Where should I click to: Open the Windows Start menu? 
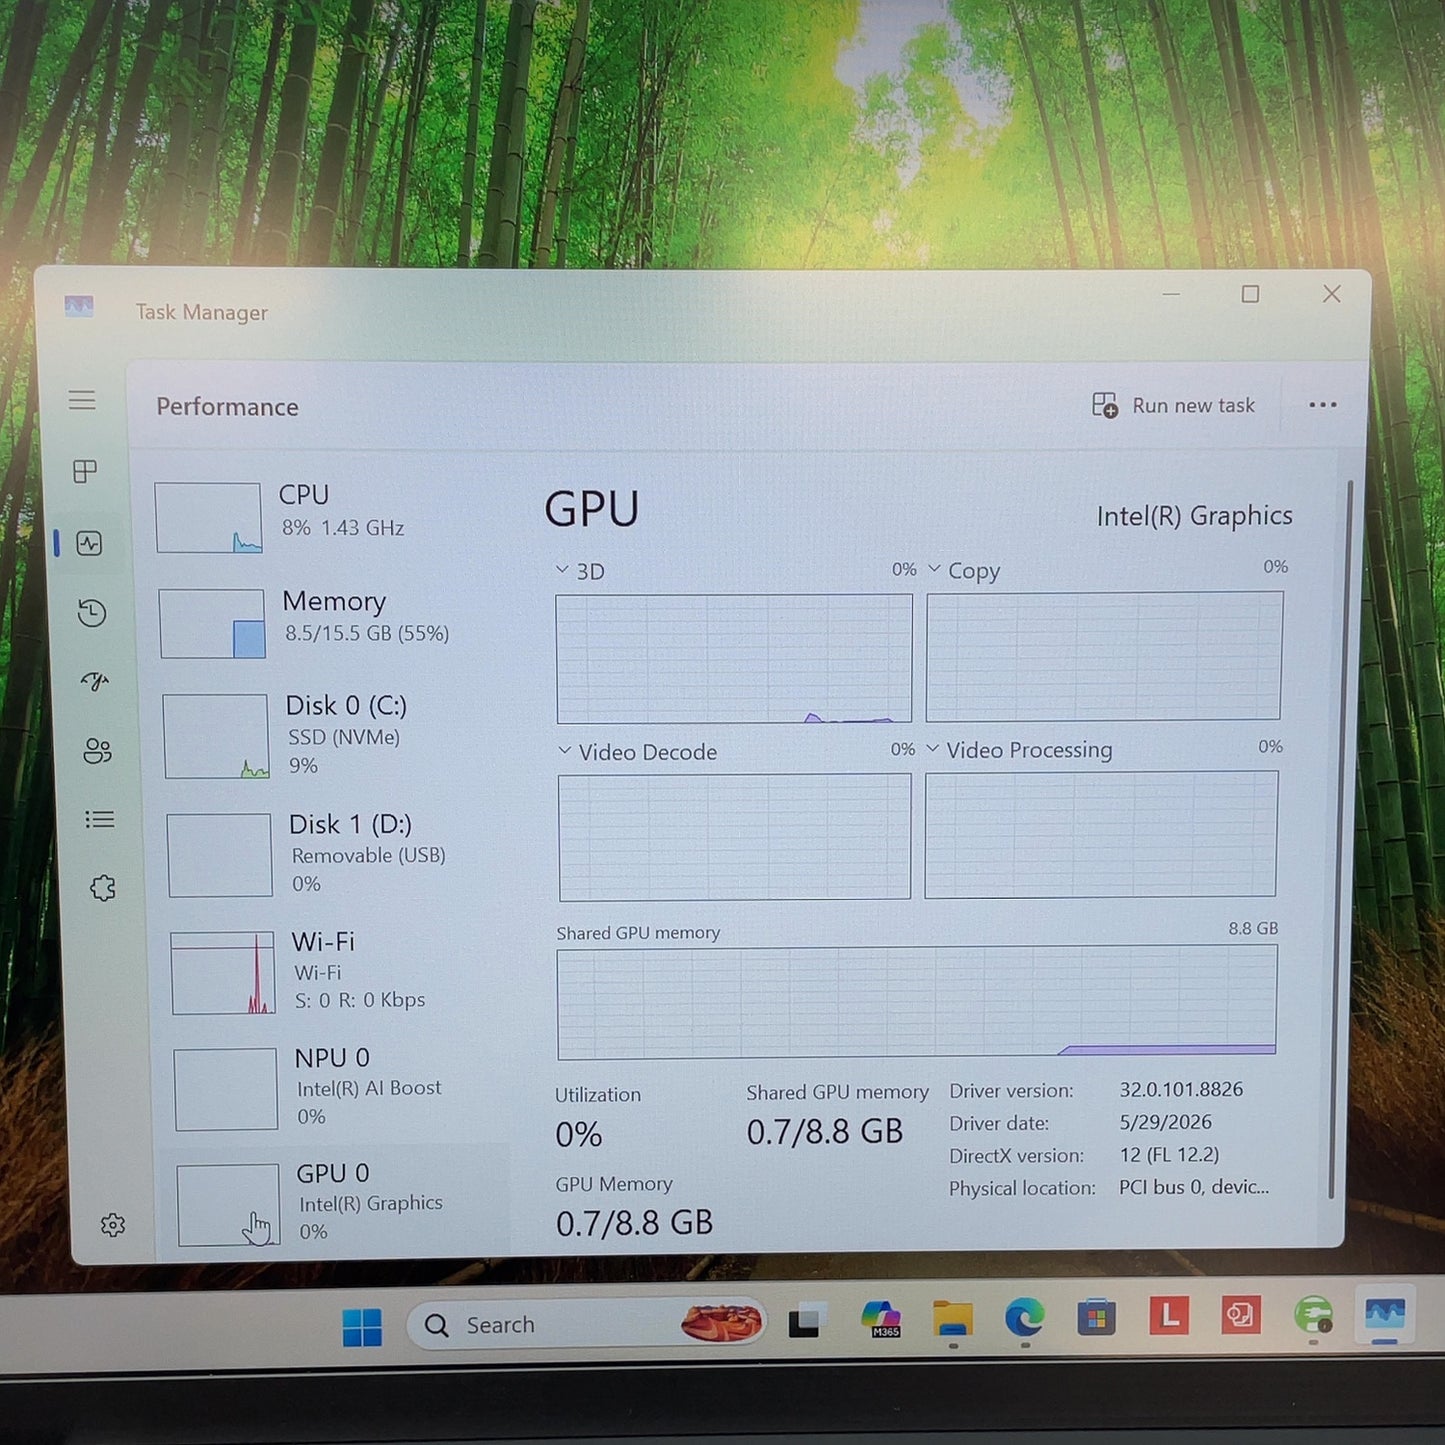point(361,1327)
